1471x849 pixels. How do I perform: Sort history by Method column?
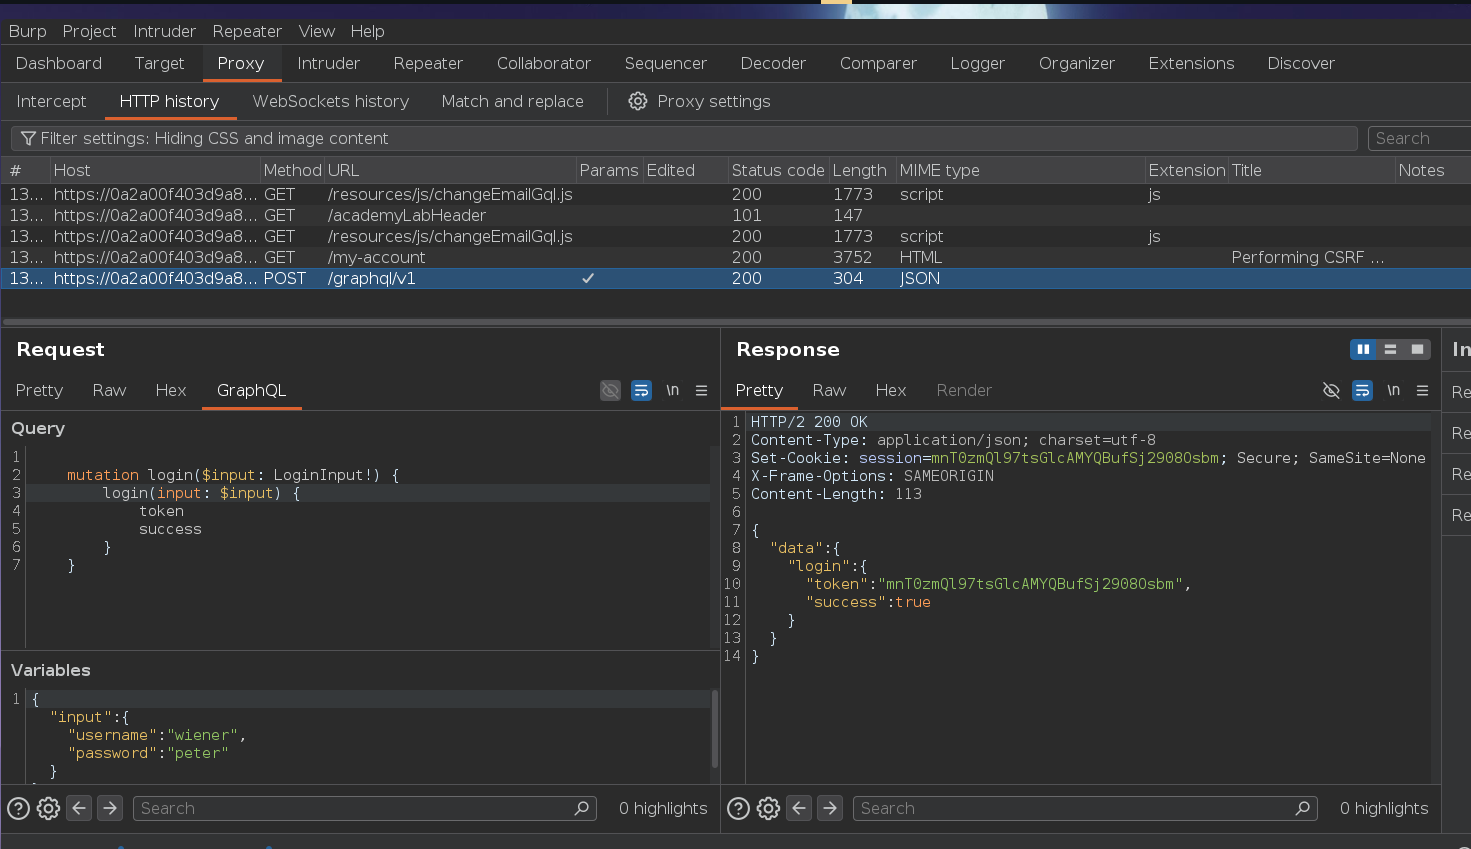(292, 170)
